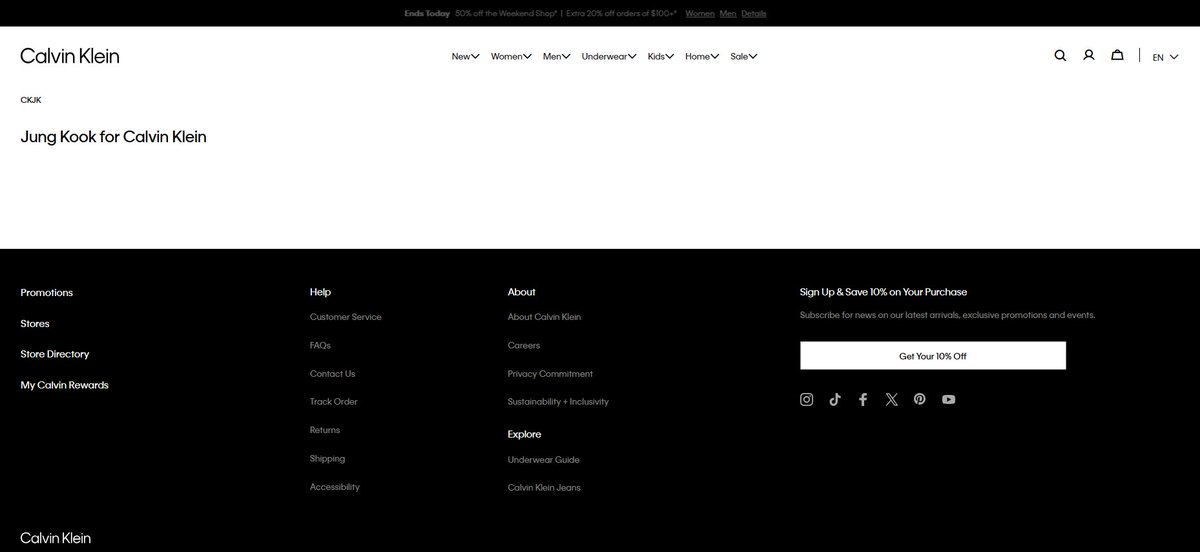This screenshot has width=1200, height=552.
Task: Open the Underwear Guide link
Action: point(544,460)
